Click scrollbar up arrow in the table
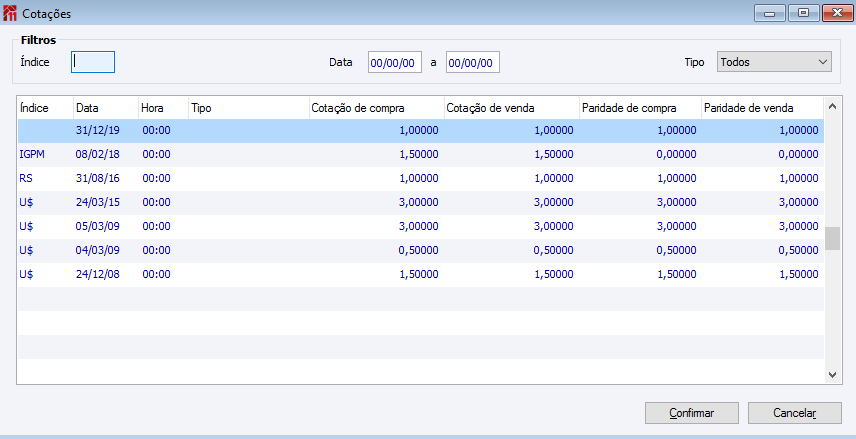The width and height of the screenshot is (856, 439). click(x=833, y=106)
